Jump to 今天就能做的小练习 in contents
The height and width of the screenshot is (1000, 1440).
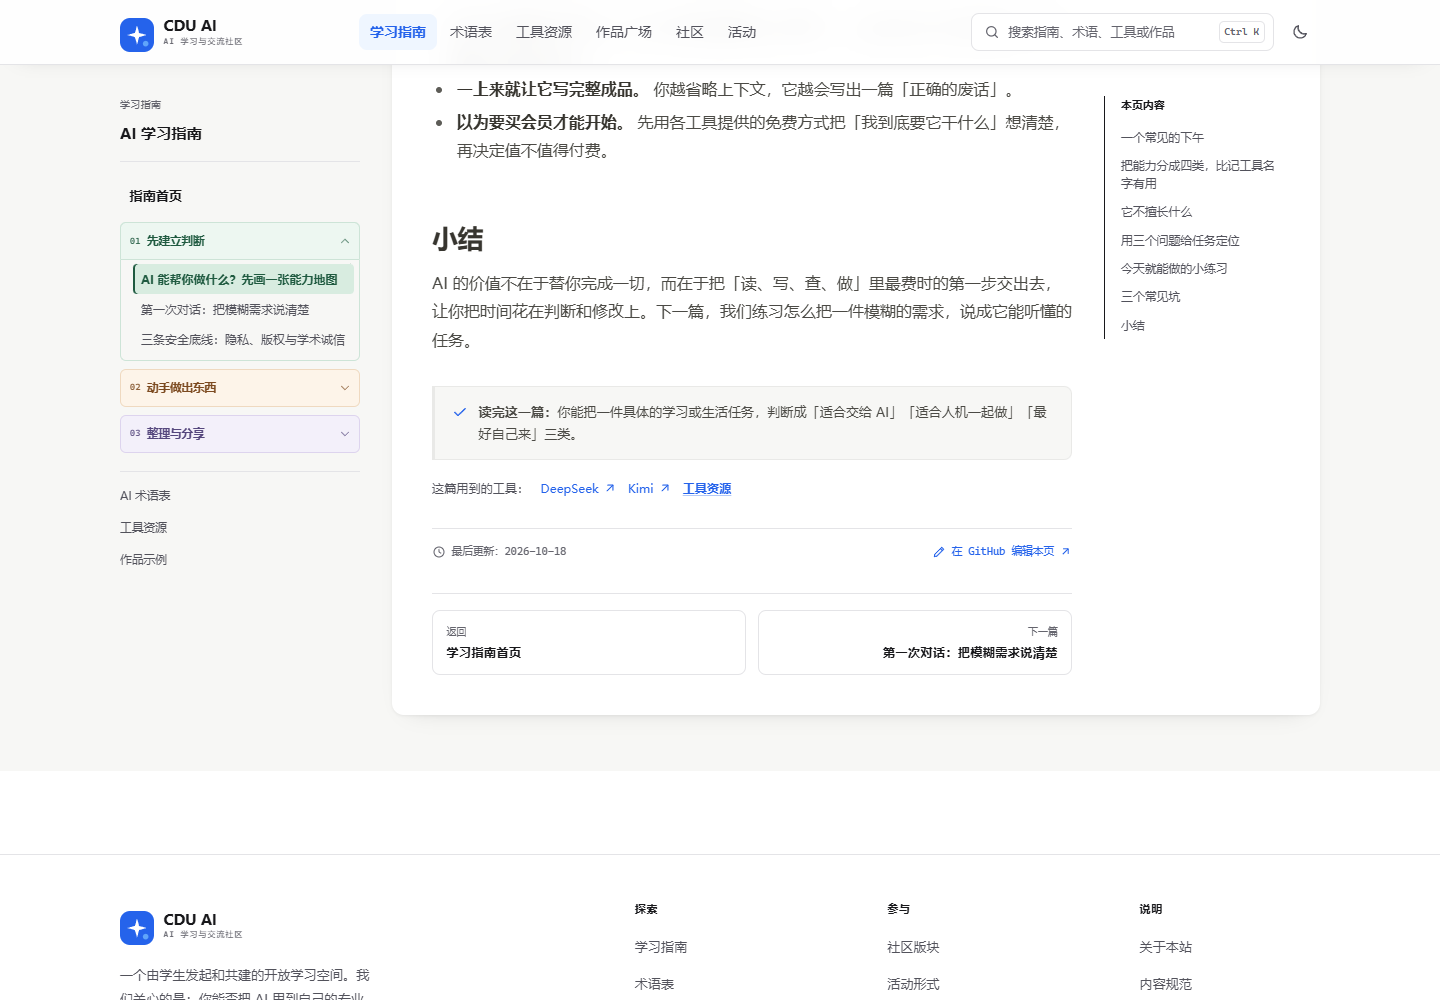[x=1174, y=269]
